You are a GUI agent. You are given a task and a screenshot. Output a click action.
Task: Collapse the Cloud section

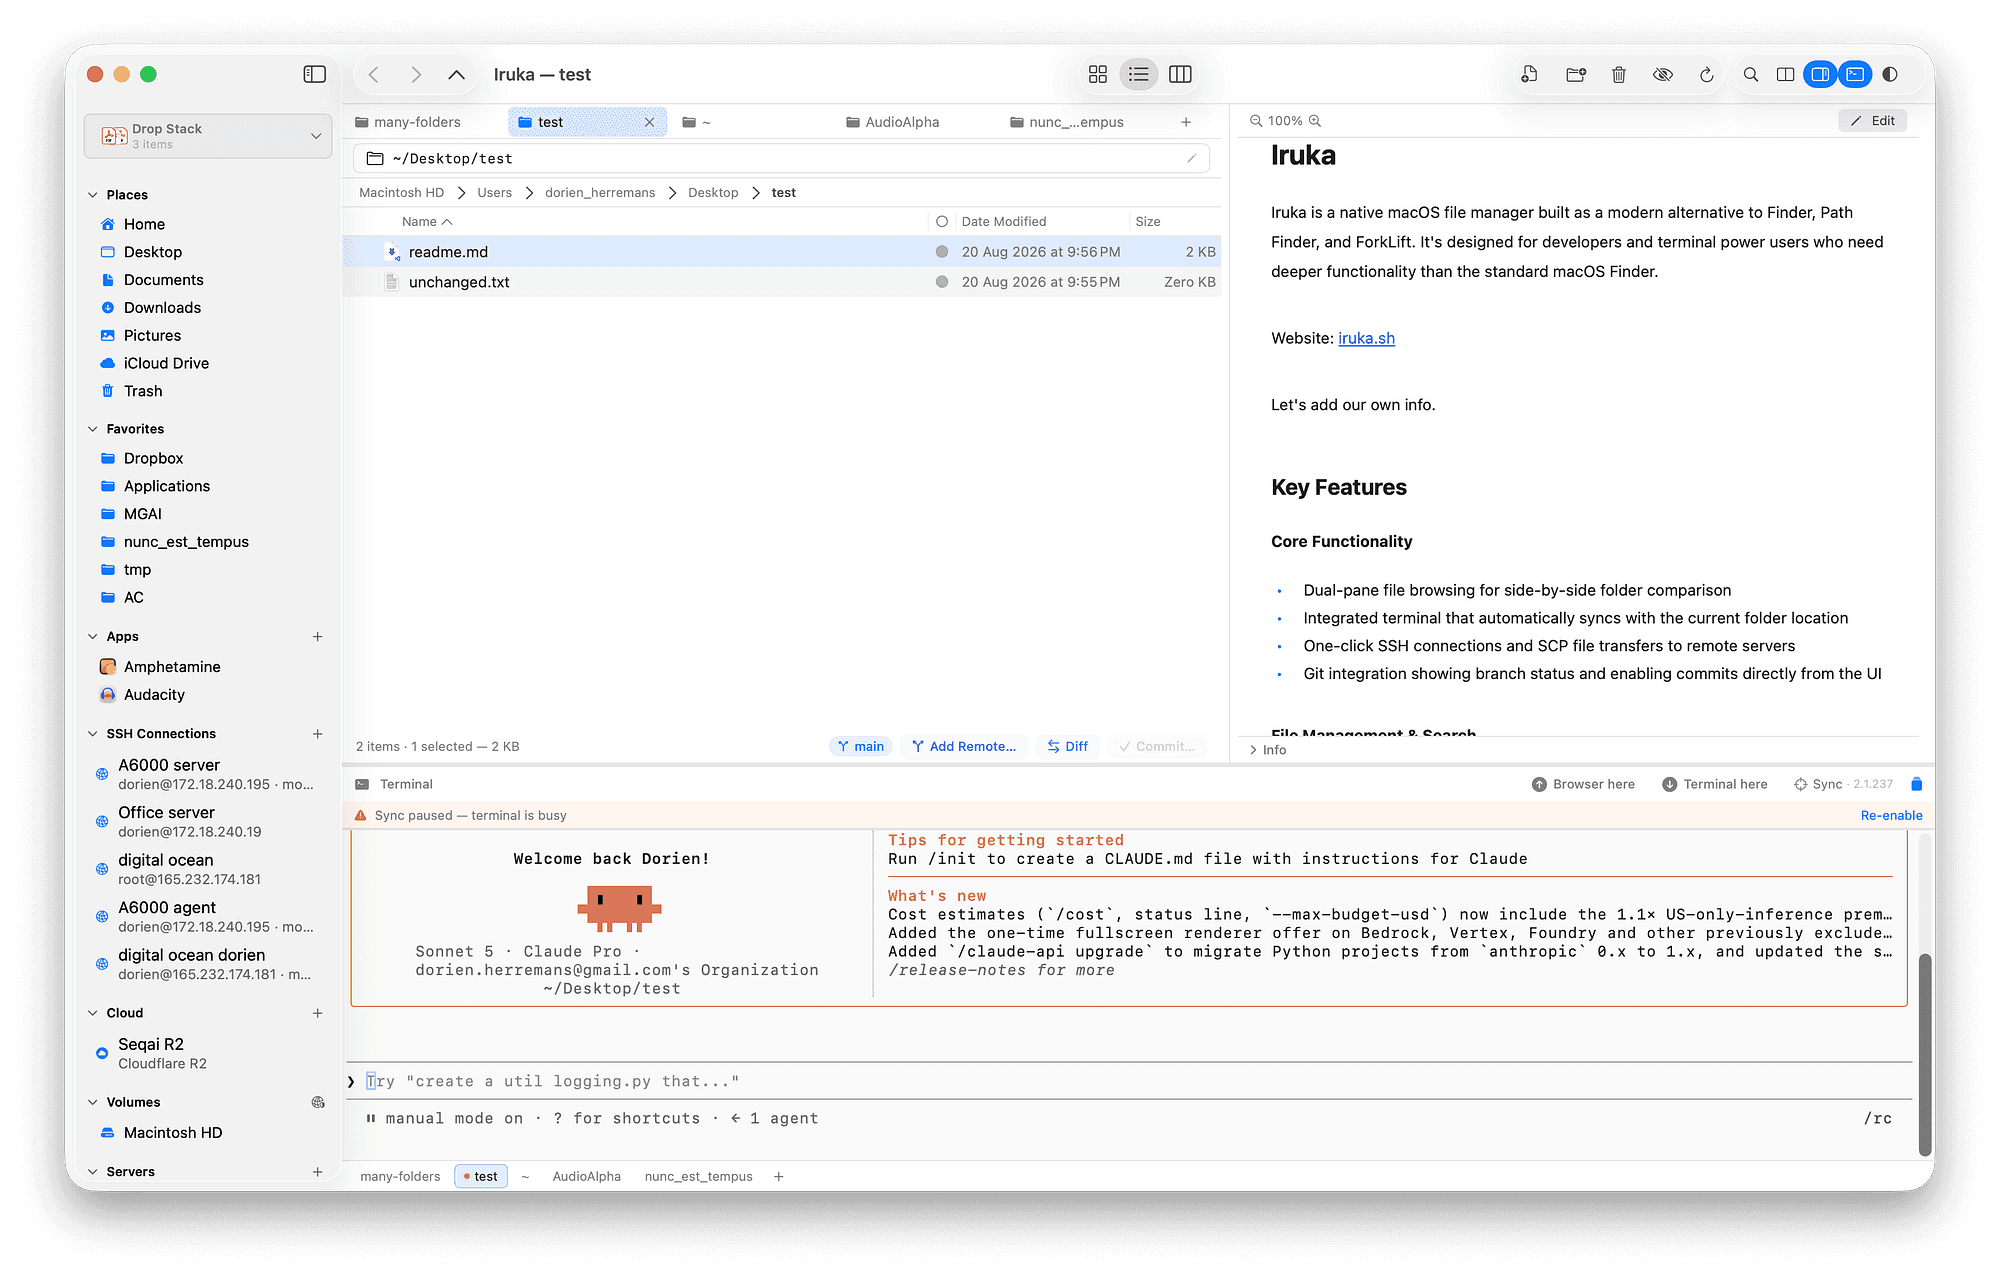tap(93, 1013)
